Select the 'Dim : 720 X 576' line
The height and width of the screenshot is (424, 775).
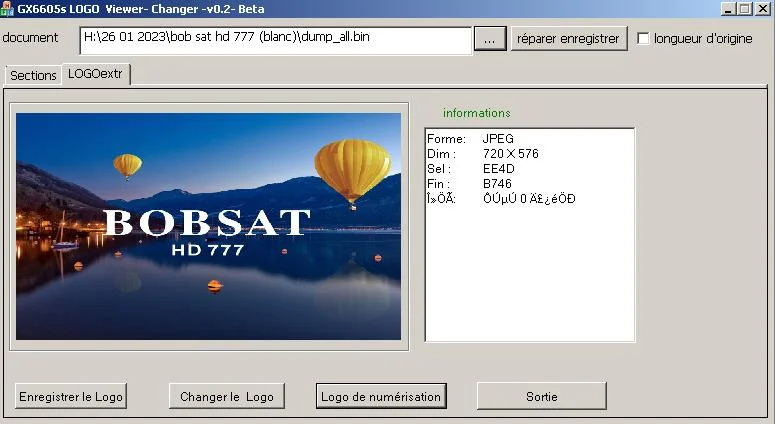tap(483, 154)
